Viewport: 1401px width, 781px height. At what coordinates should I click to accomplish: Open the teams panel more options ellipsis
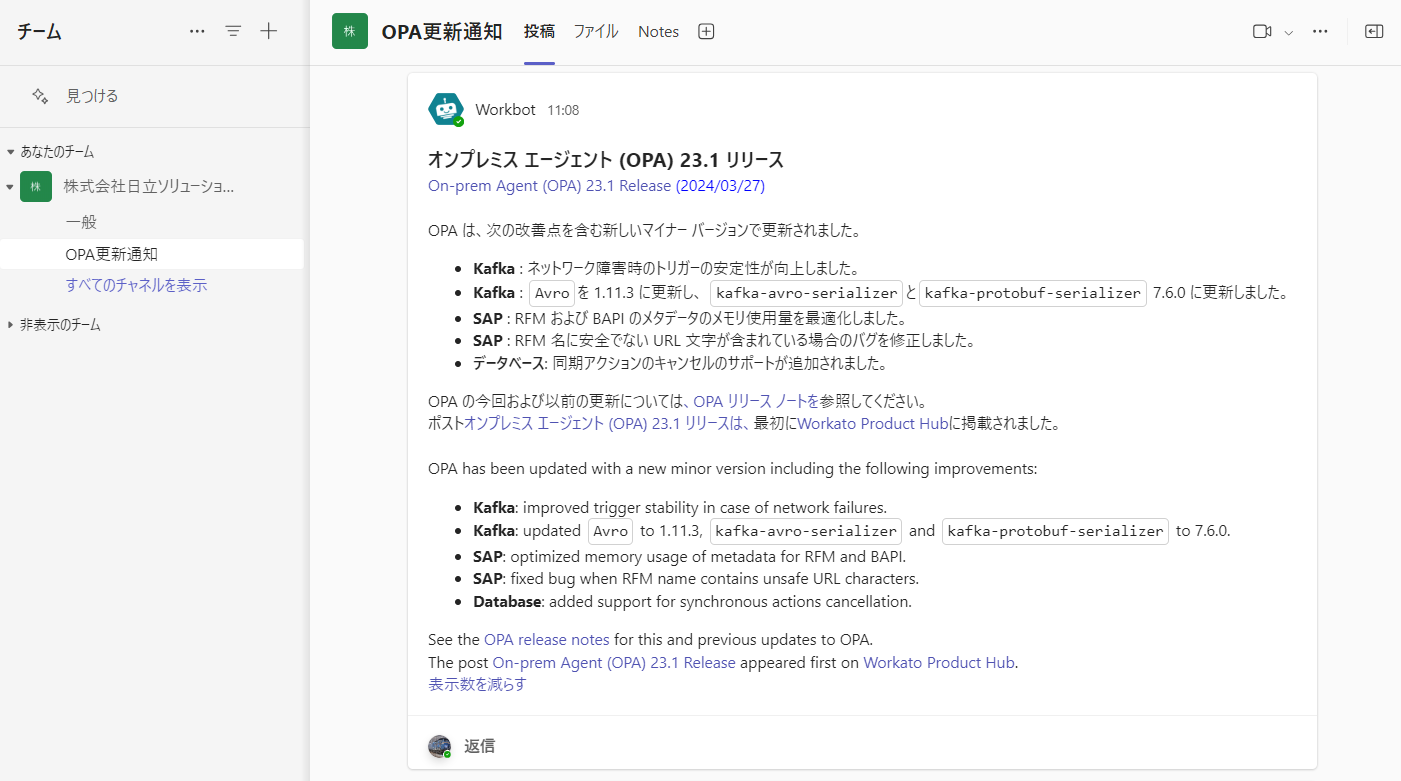pos(197,31)
